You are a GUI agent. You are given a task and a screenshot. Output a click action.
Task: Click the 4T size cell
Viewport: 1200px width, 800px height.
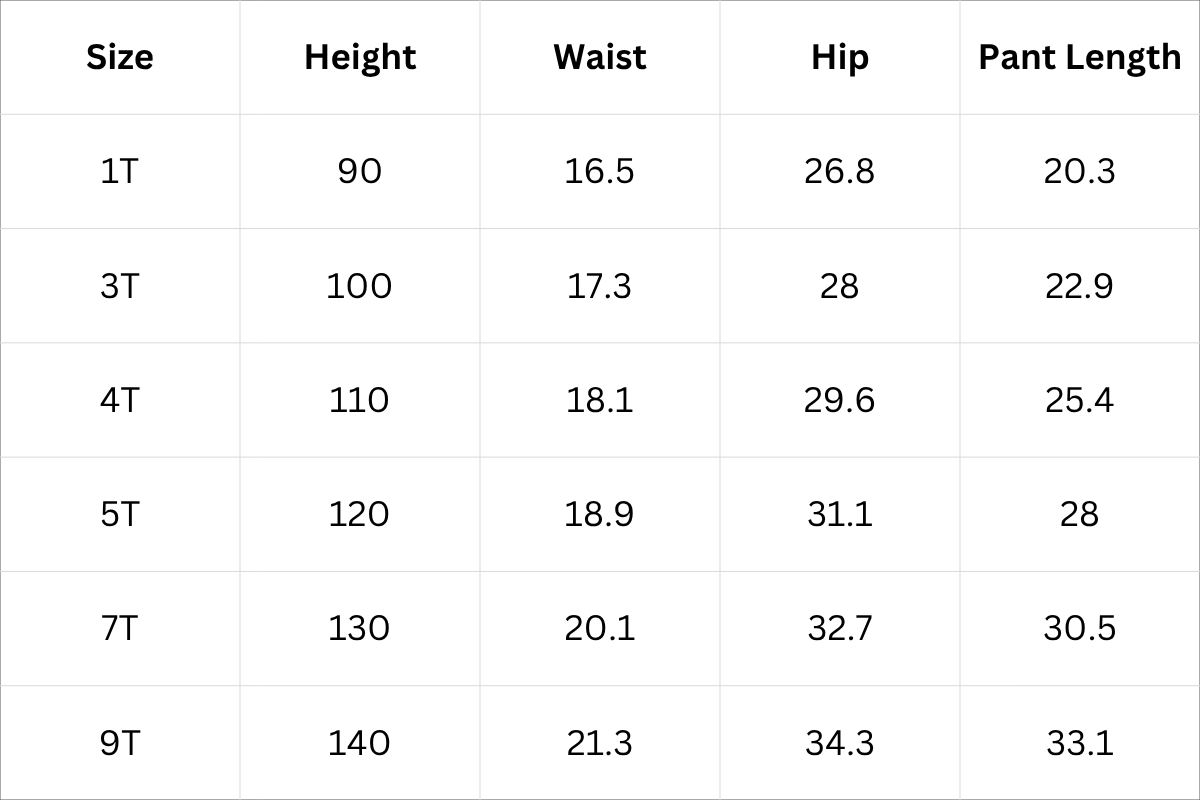click(x=120, y=400)
